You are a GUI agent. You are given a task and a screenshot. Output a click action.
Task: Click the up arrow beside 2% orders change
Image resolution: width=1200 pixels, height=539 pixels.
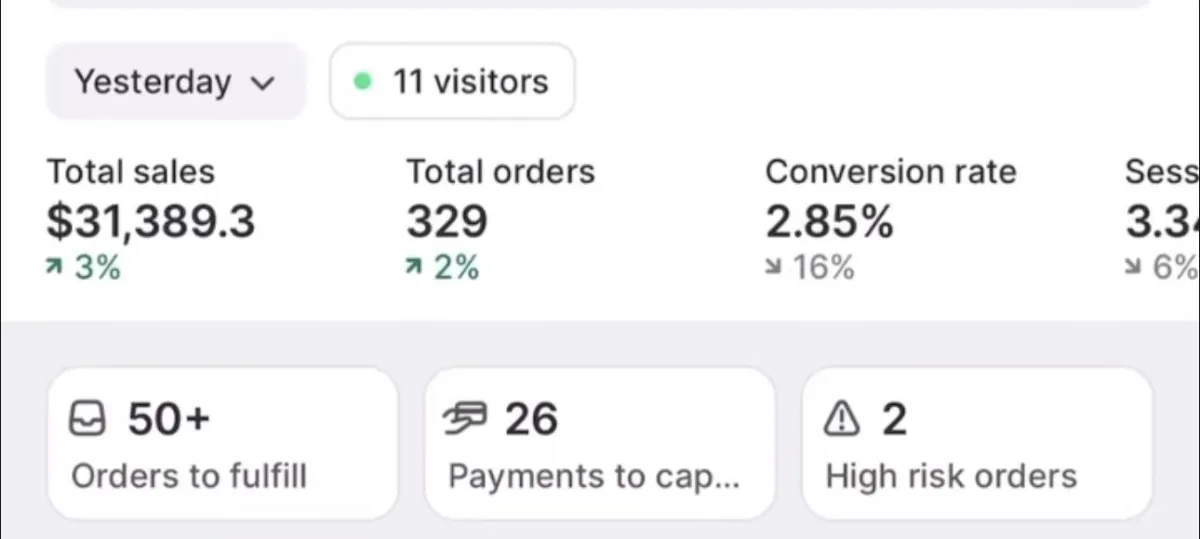(415, 268)
